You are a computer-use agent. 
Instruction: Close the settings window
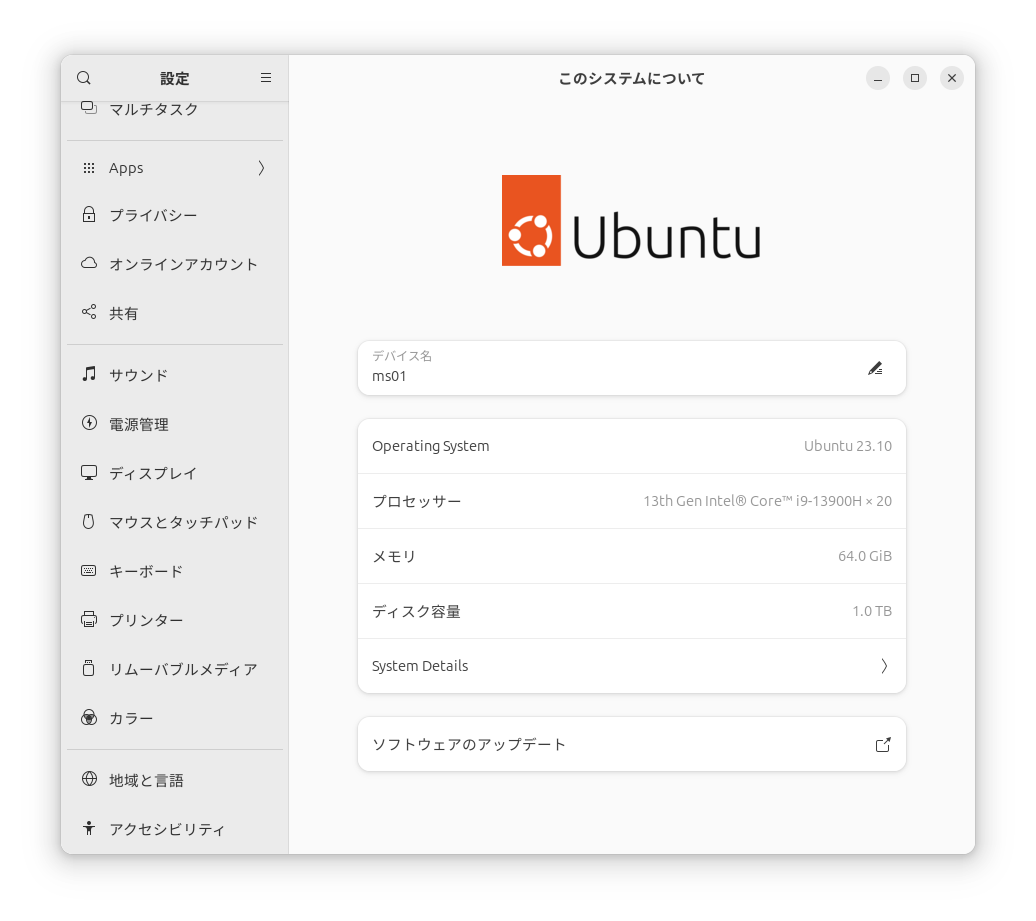[952, 78]
